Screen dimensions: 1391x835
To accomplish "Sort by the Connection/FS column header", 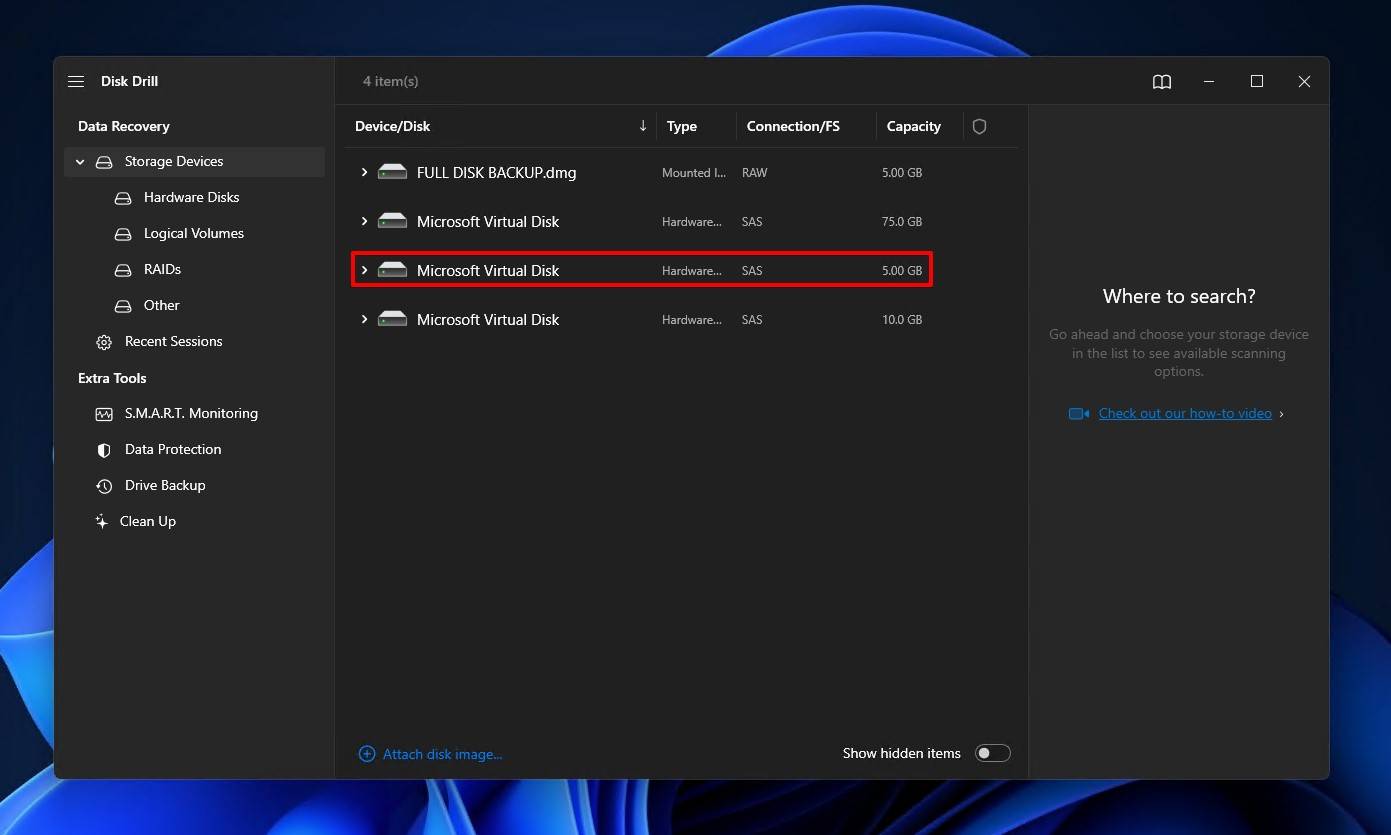I will [x=793, y=126].
